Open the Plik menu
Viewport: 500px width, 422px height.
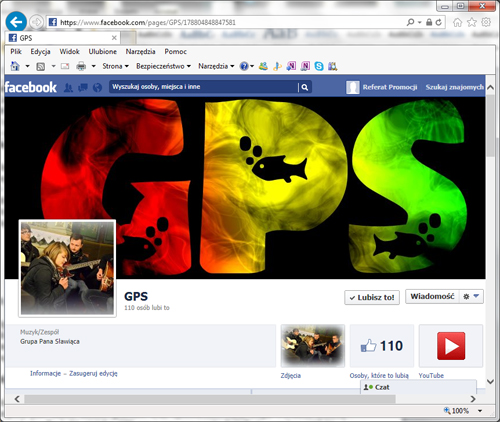[16, 52]
